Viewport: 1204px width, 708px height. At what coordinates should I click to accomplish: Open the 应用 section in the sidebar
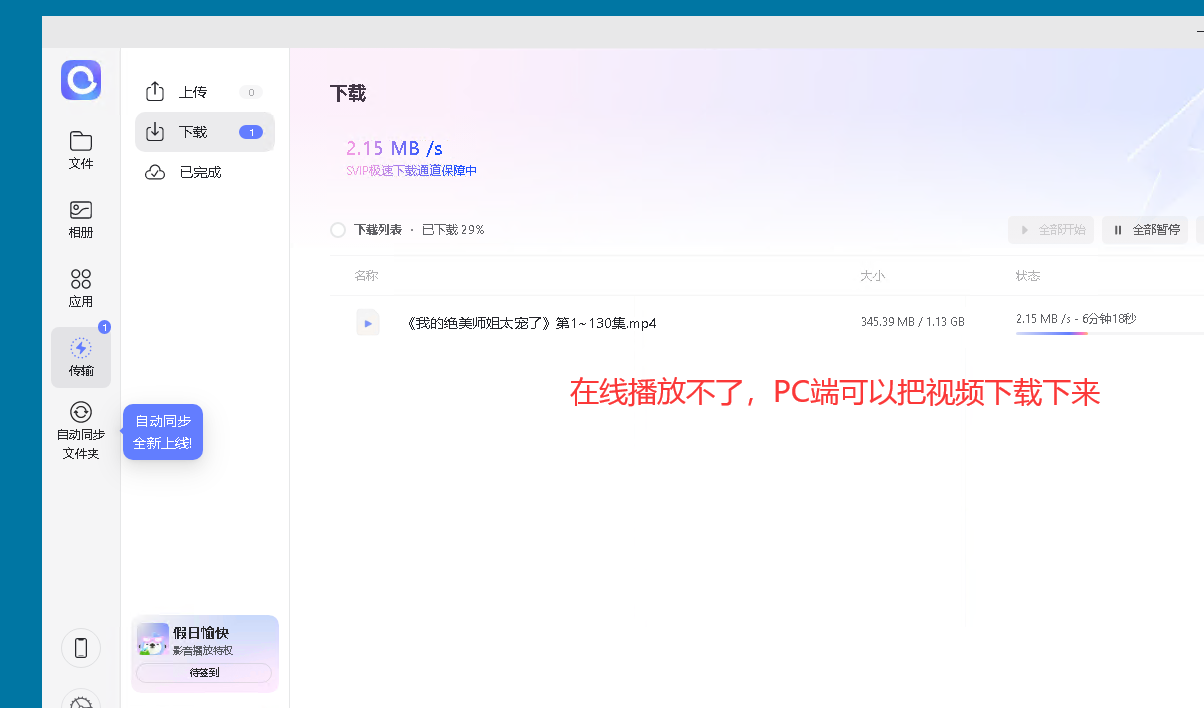click(x=80, y=287)
